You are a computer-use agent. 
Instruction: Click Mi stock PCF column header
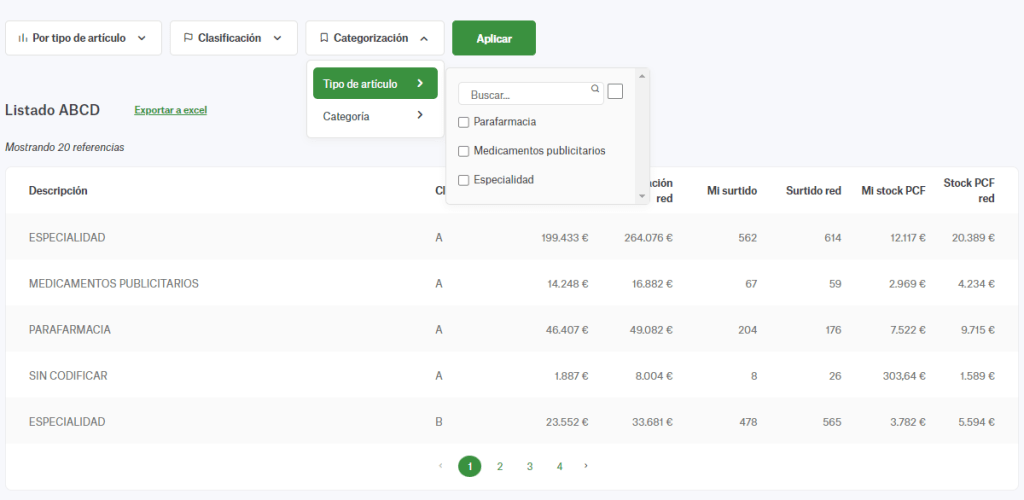[893, 191]
